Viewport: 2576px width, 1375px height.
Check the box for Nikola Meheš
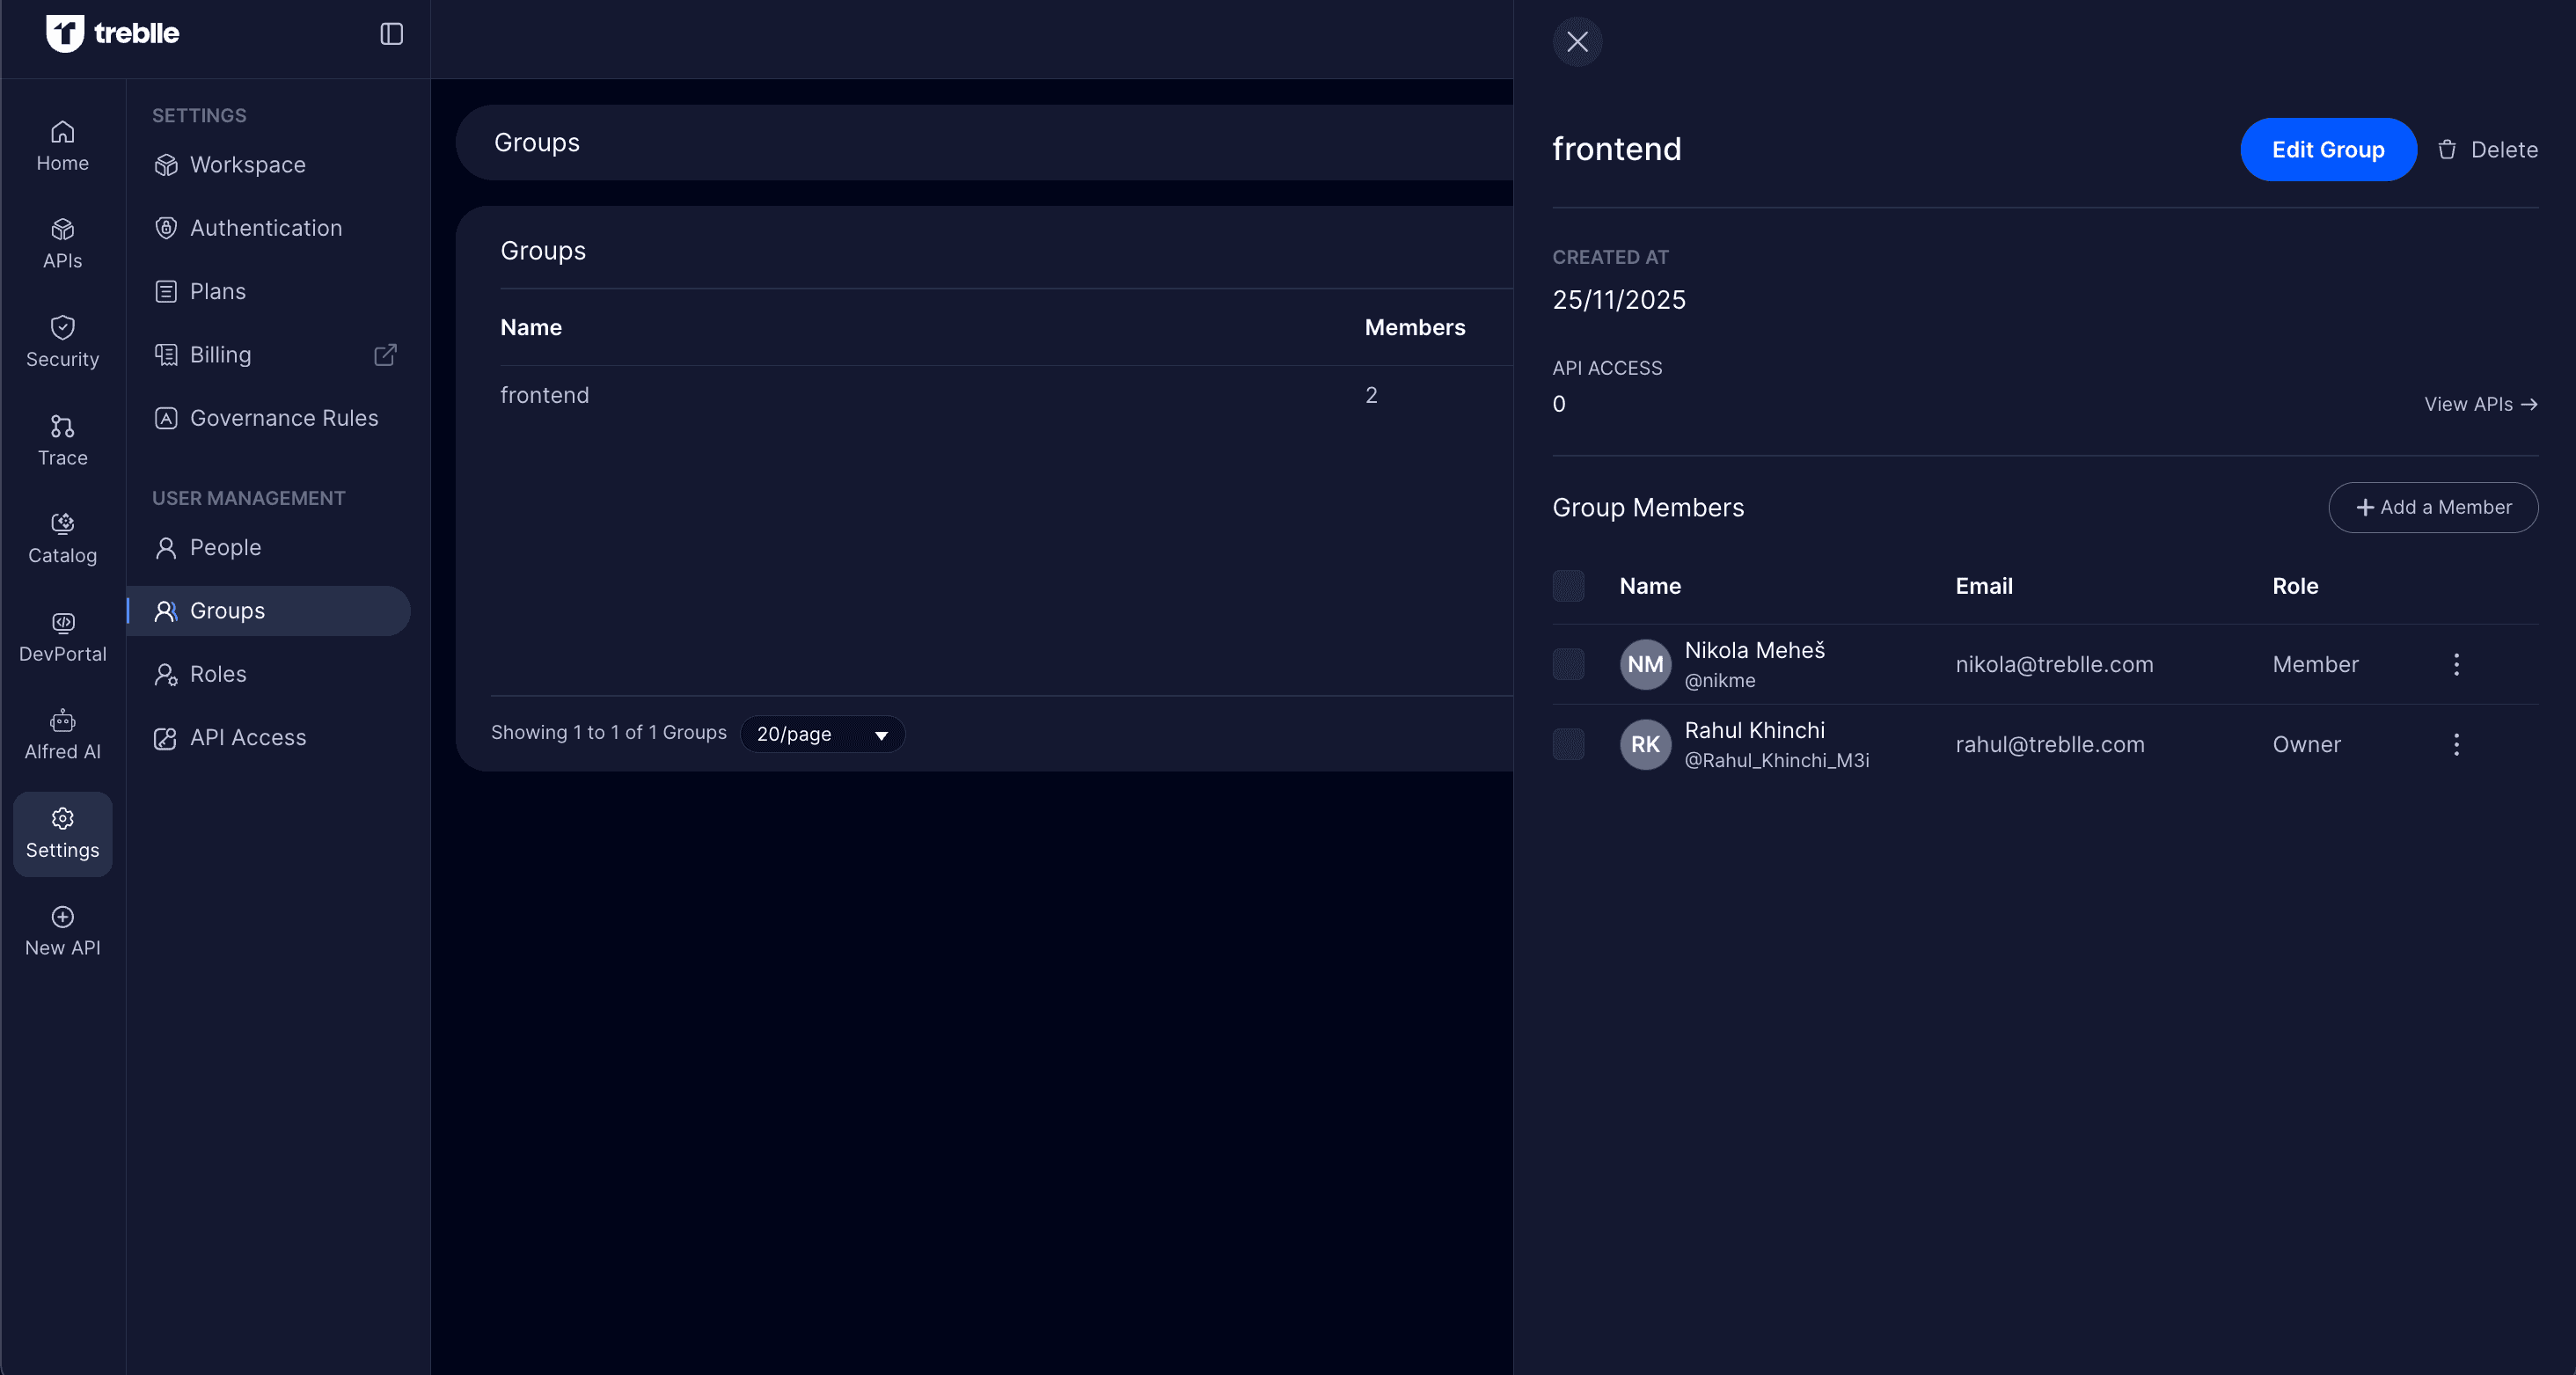pos(1568,664)
